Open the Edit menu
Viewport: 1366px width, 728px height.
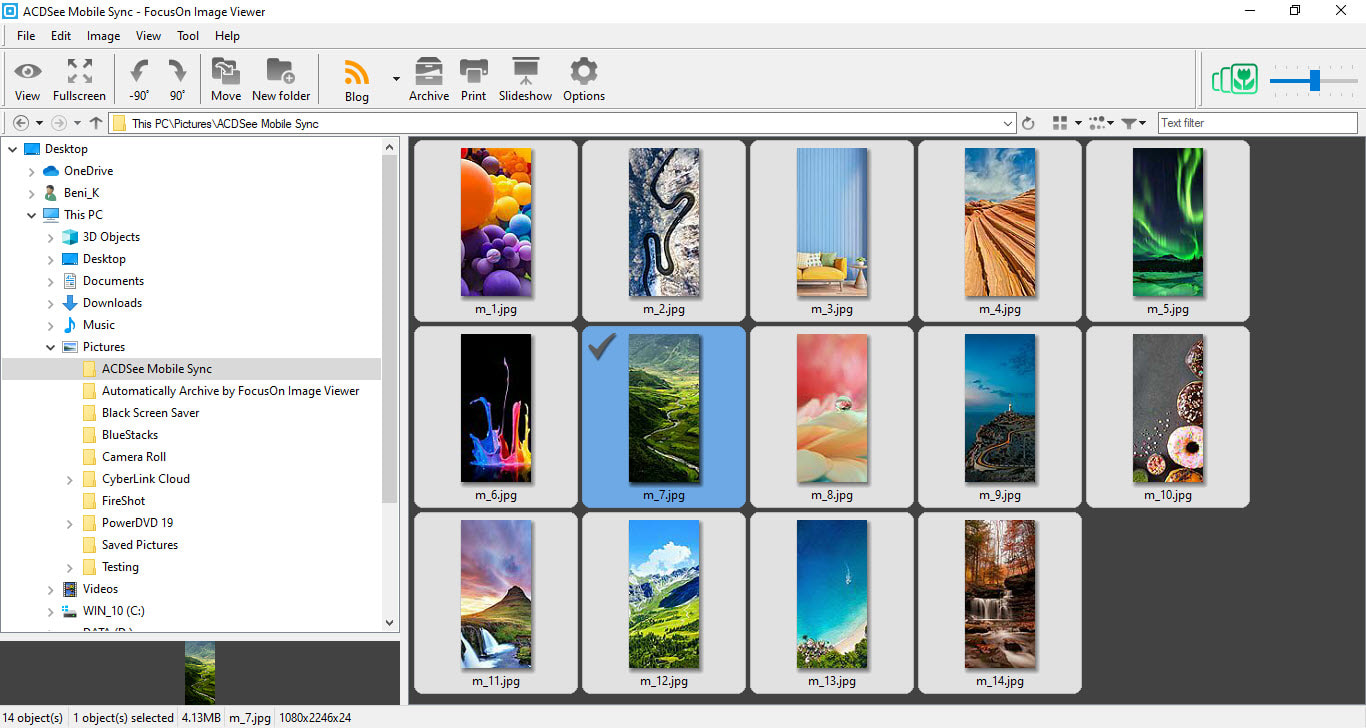pos(61,36)
